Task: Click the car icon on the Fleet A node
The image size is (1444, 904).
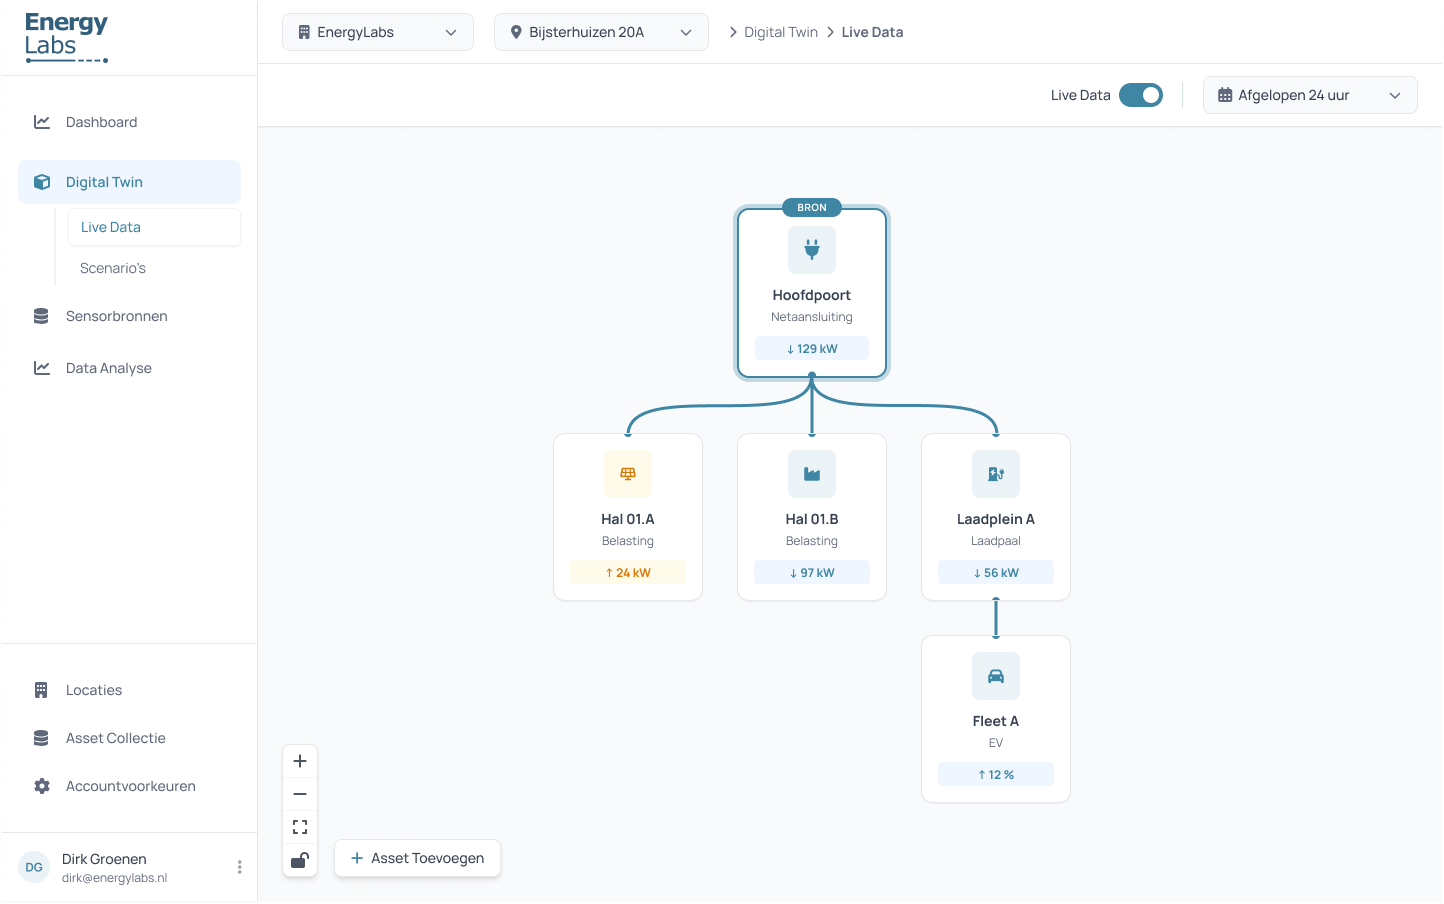Action: pyautogui.click(x=995, y=675)
